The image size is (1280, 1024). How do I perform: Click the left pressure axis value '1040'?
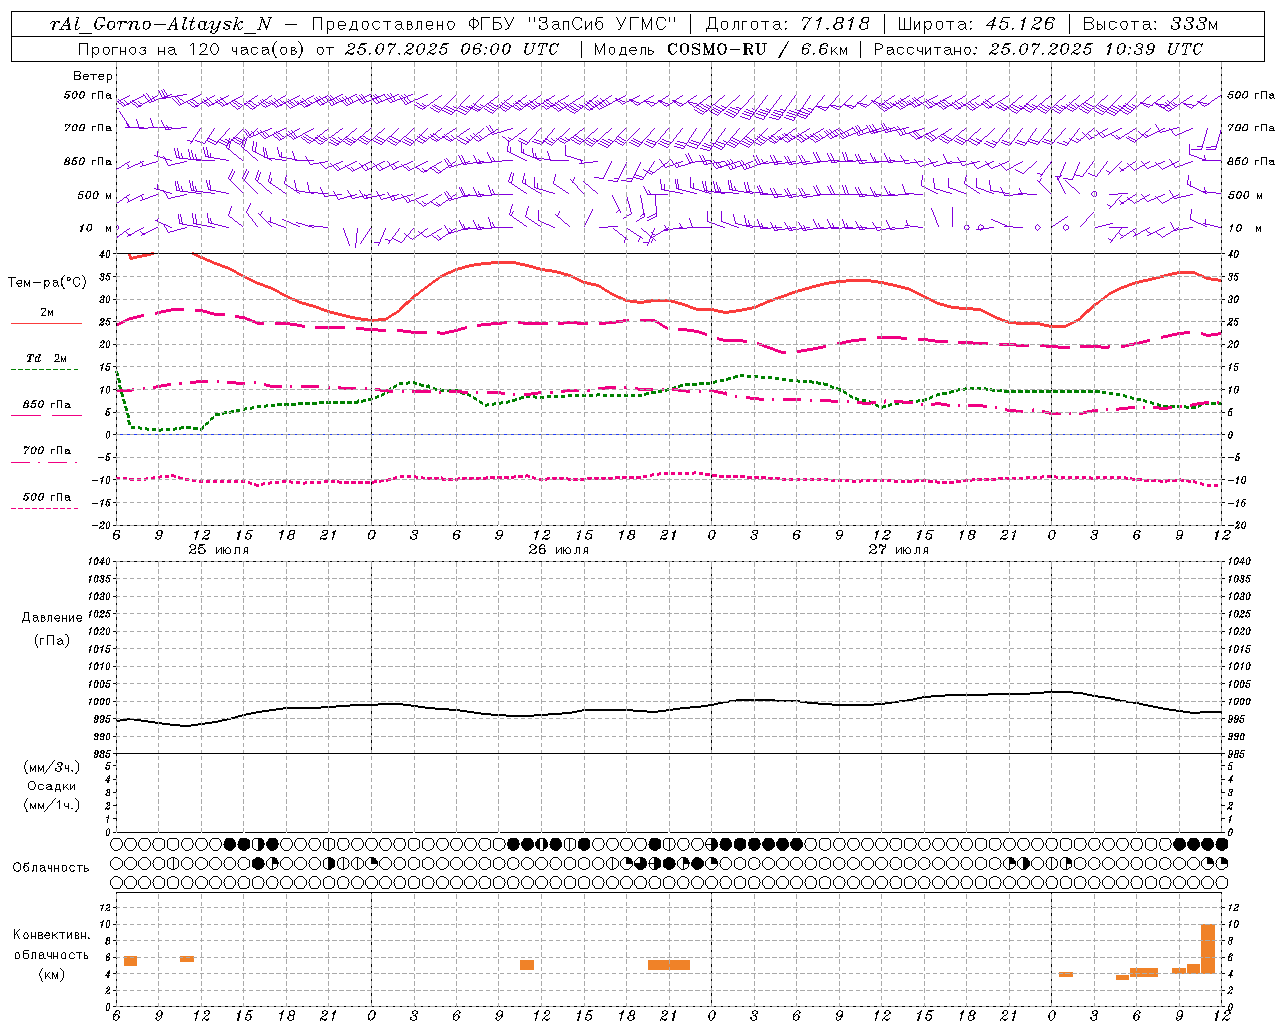[98, 561]
